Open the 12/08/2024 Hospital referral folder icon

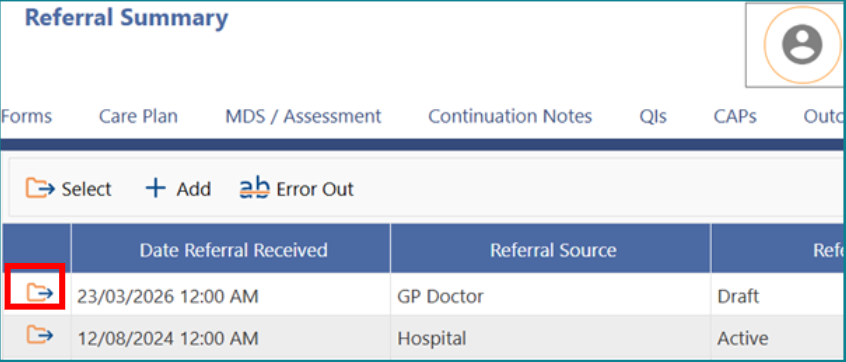point(40,335)
